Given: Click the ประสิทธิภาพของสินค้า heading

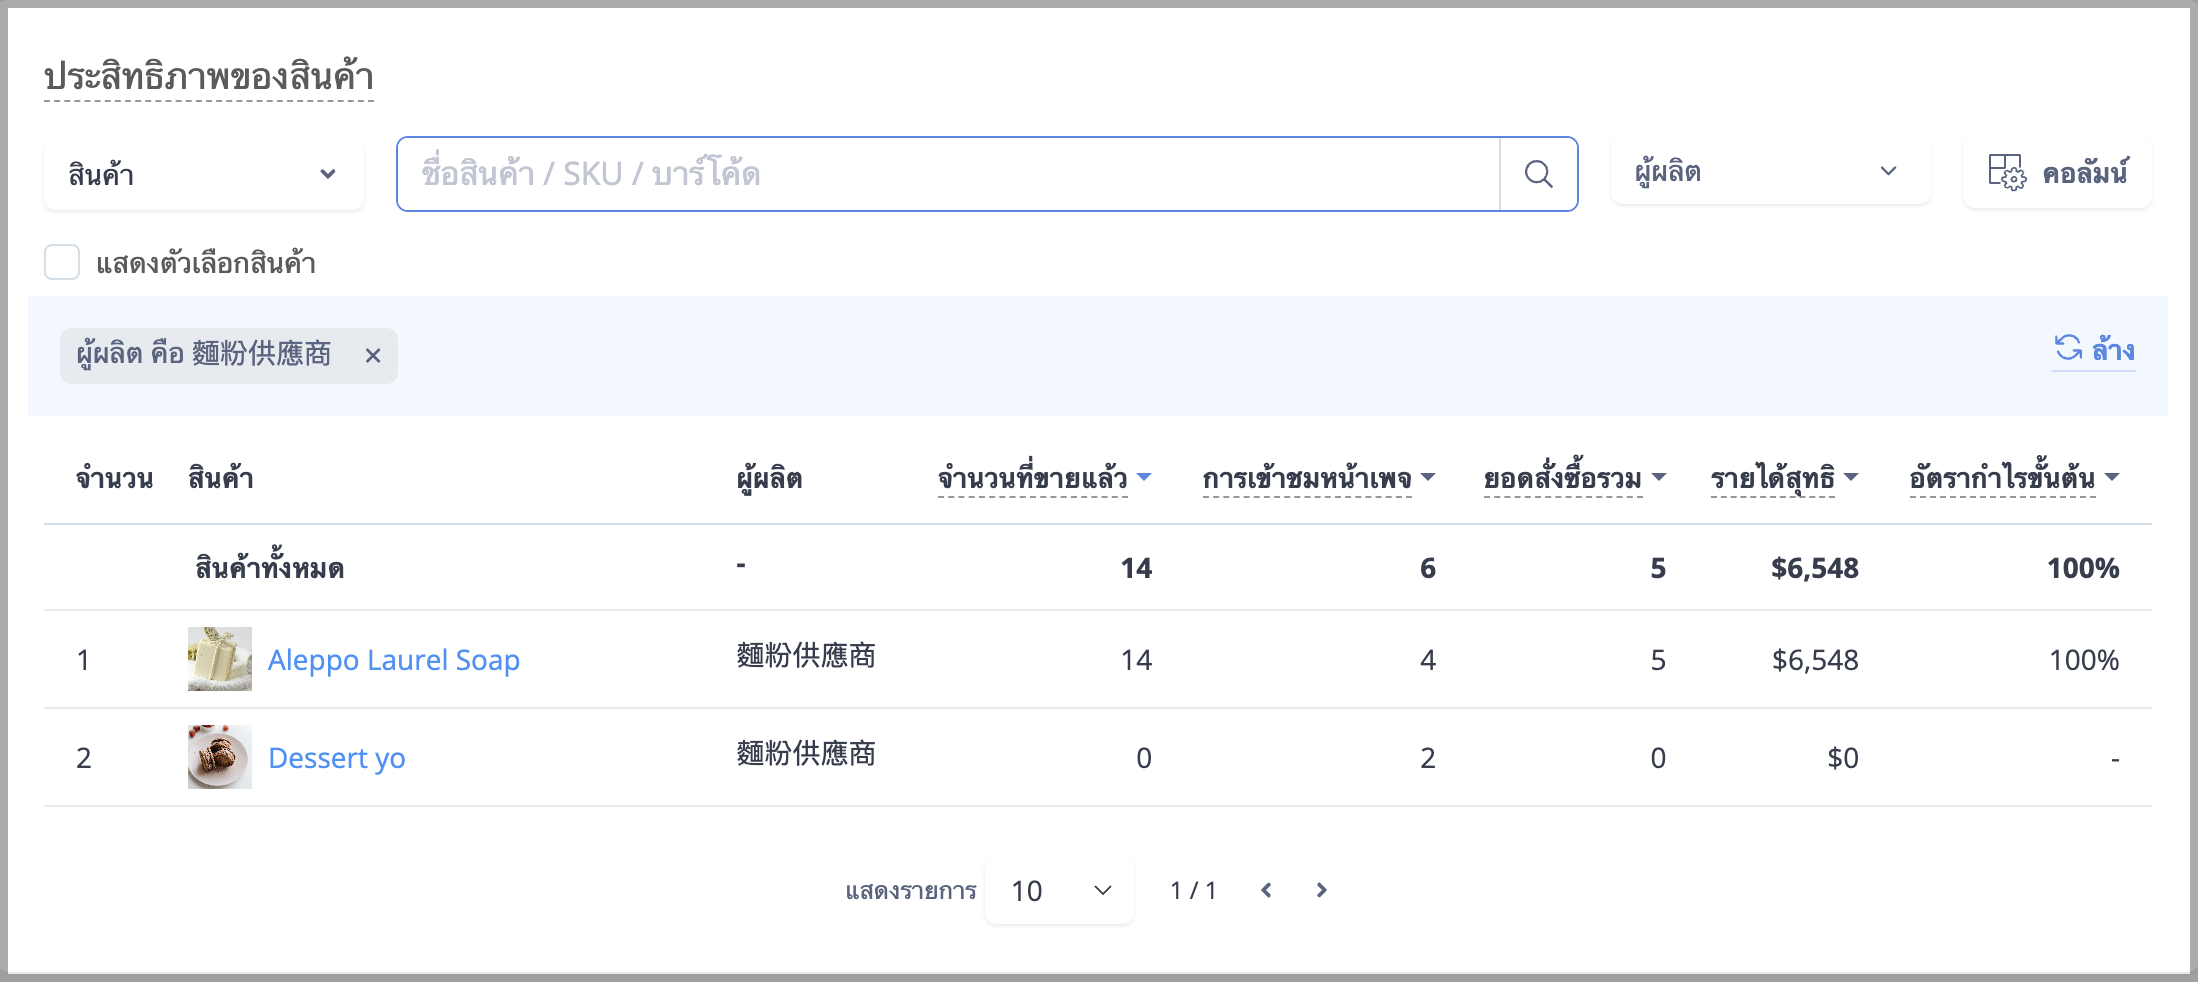Looking at the screenshot, I should (209, 77).
